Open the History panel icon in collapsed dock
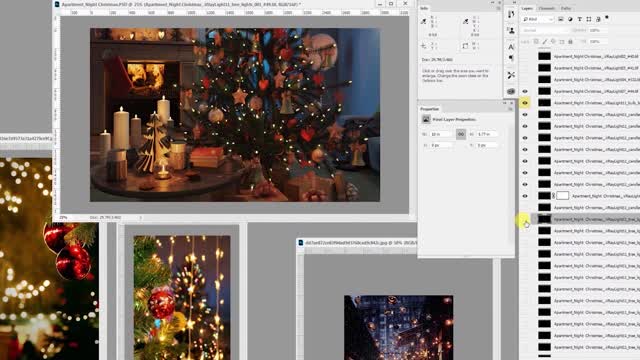640x360 pixels. click(511, 15)
